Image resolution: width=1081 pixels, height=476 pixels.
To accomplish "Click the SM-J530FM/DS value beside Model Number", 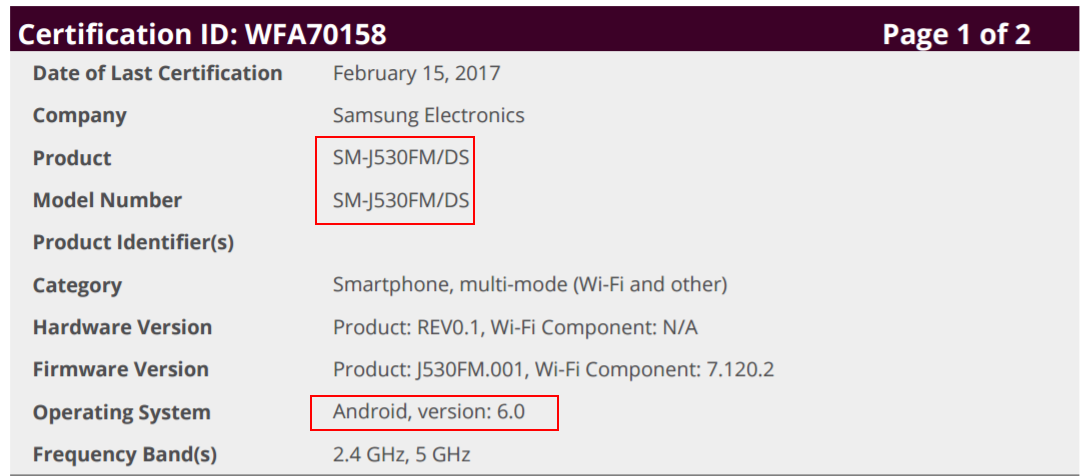I will click(x=401, y=200).
